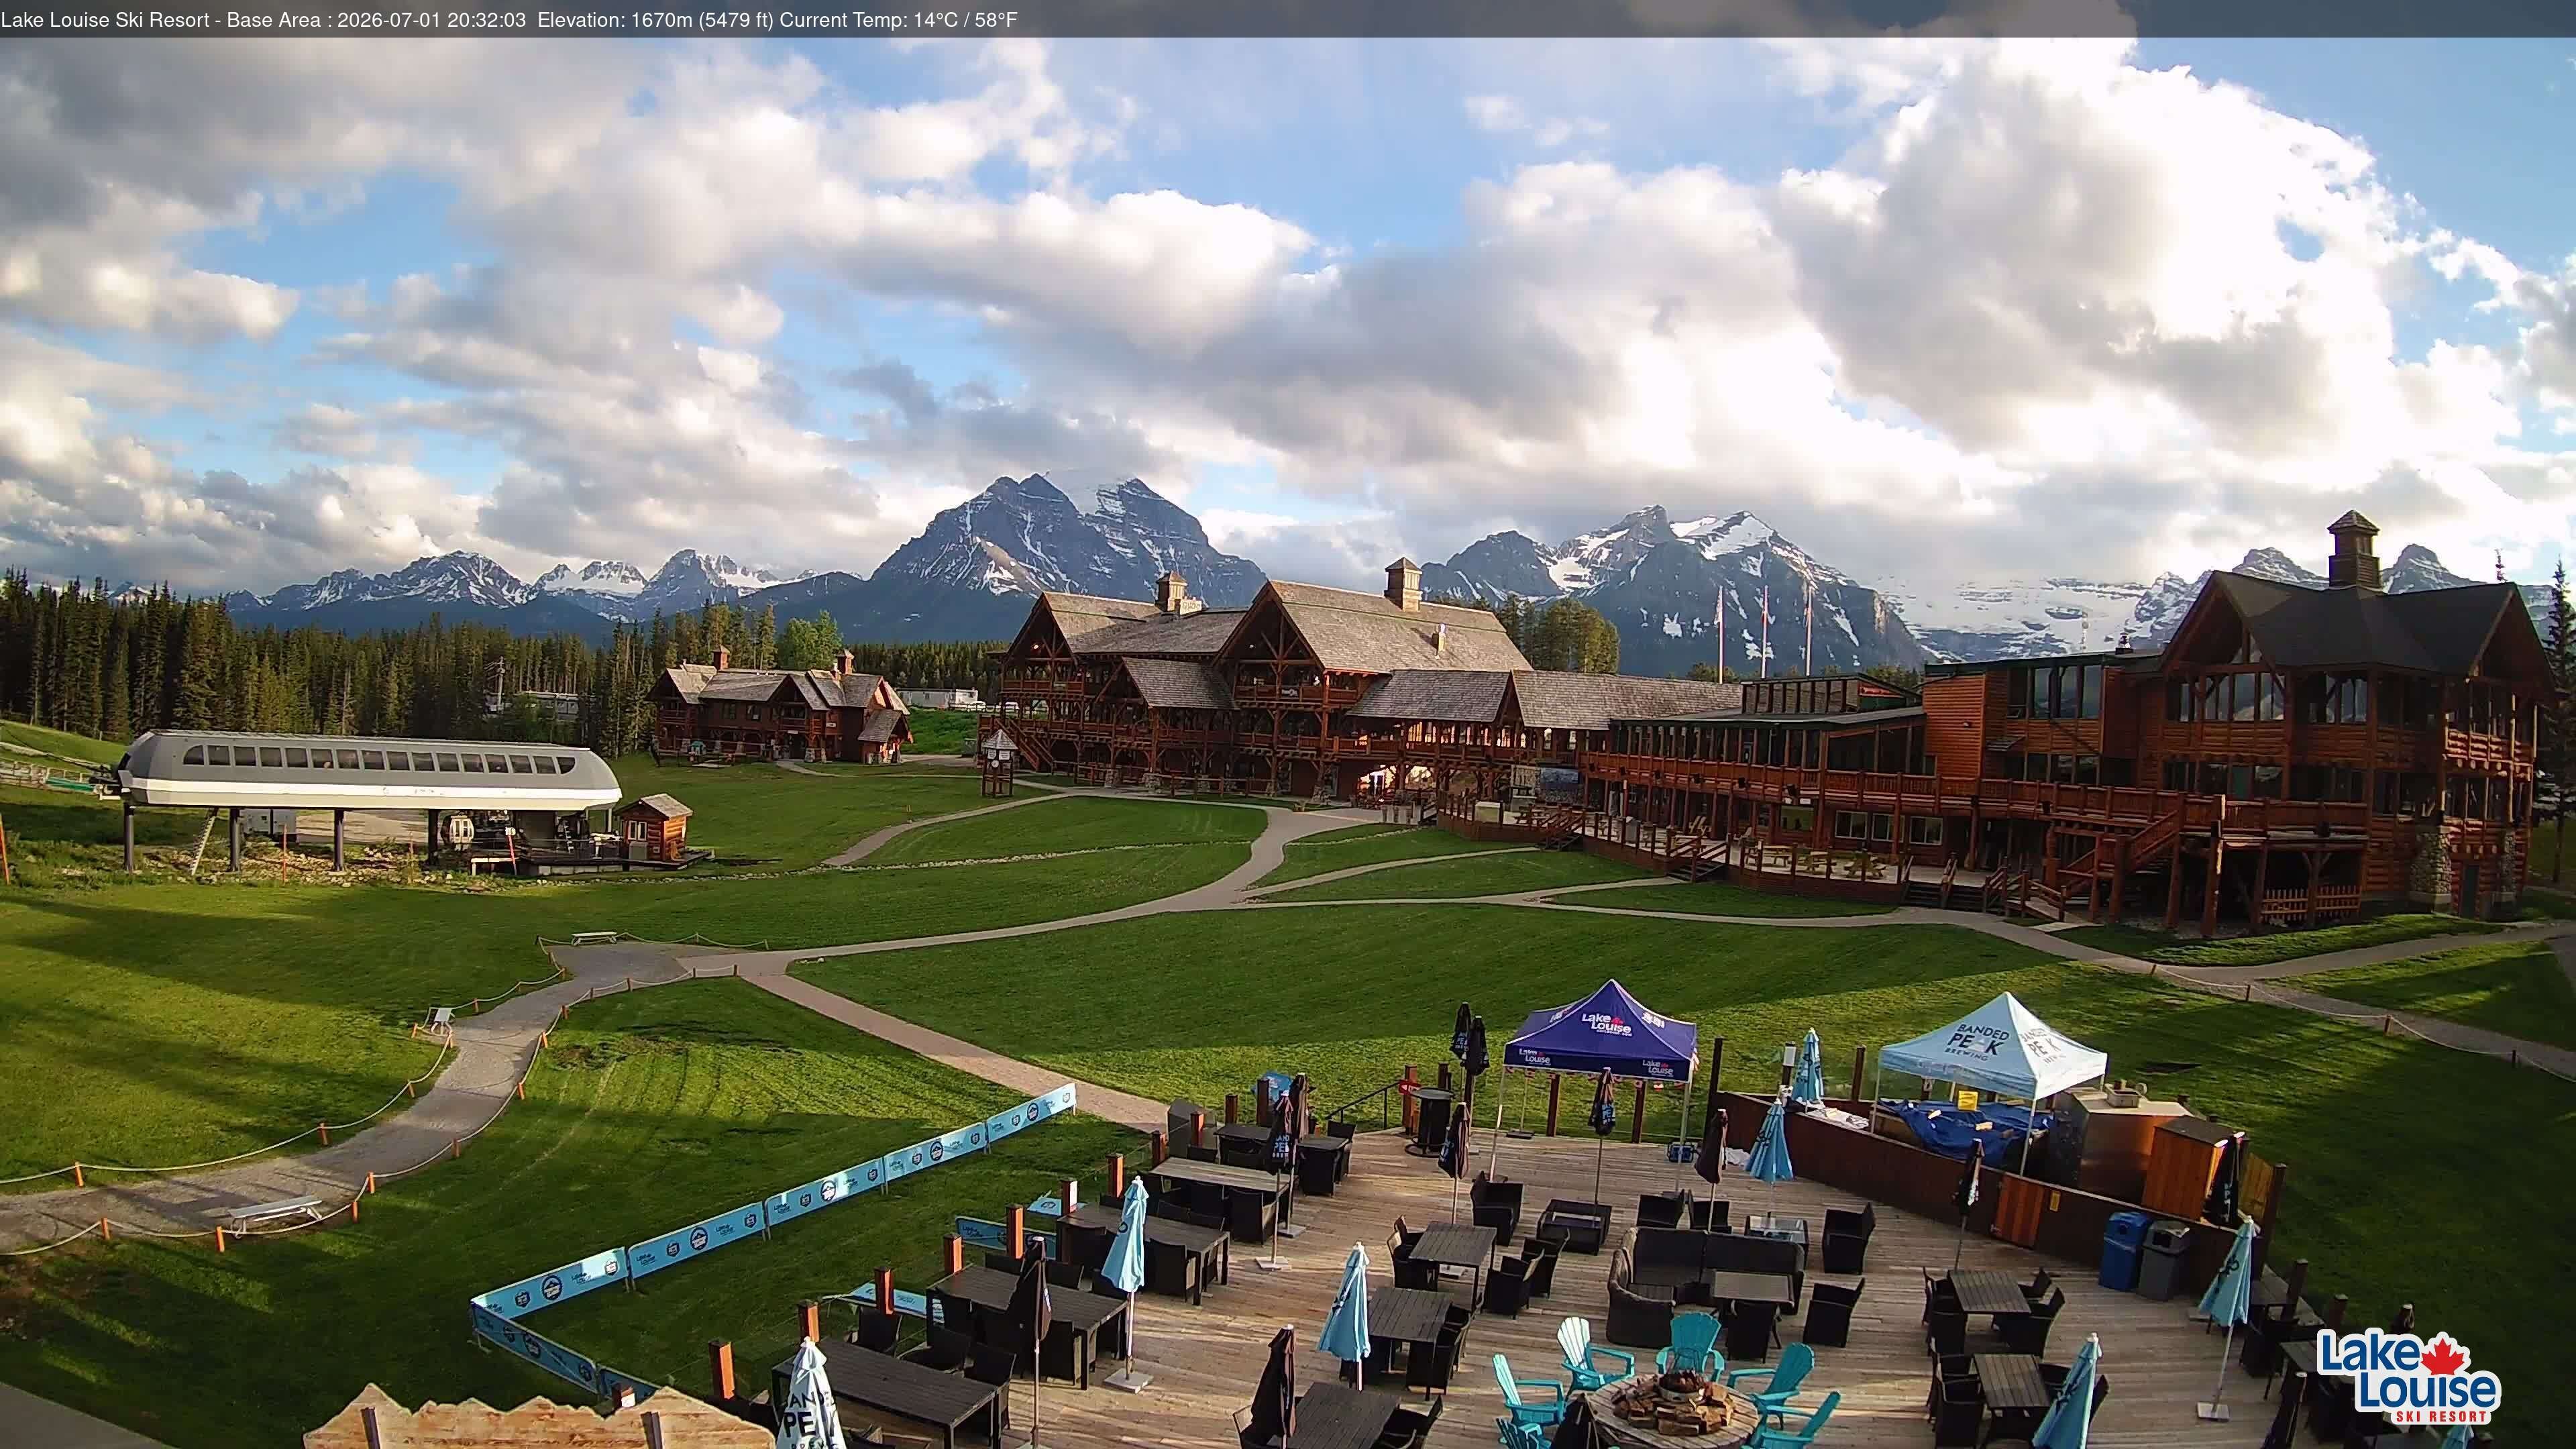Click the 'Current Temp: 14°C / 58°F' reading
The width and height of the screenshot is (2576, 1449).
[x=898, y=20]
